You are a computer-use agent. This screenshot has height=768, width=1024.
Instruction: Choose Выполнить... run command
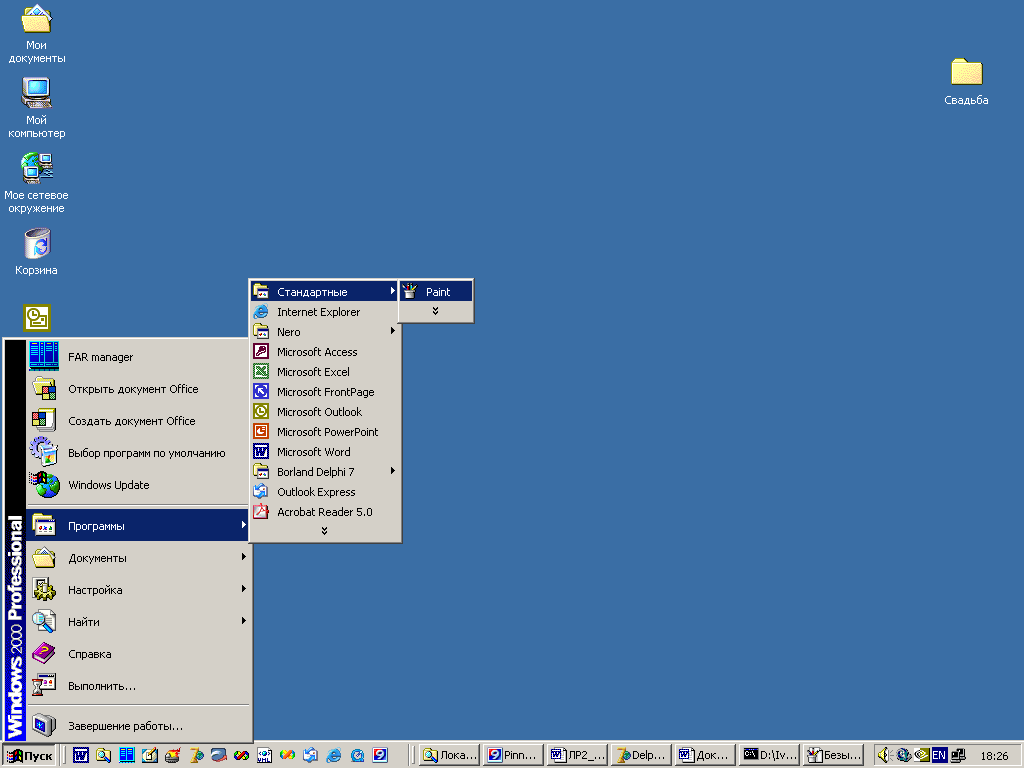click(138, 686)
